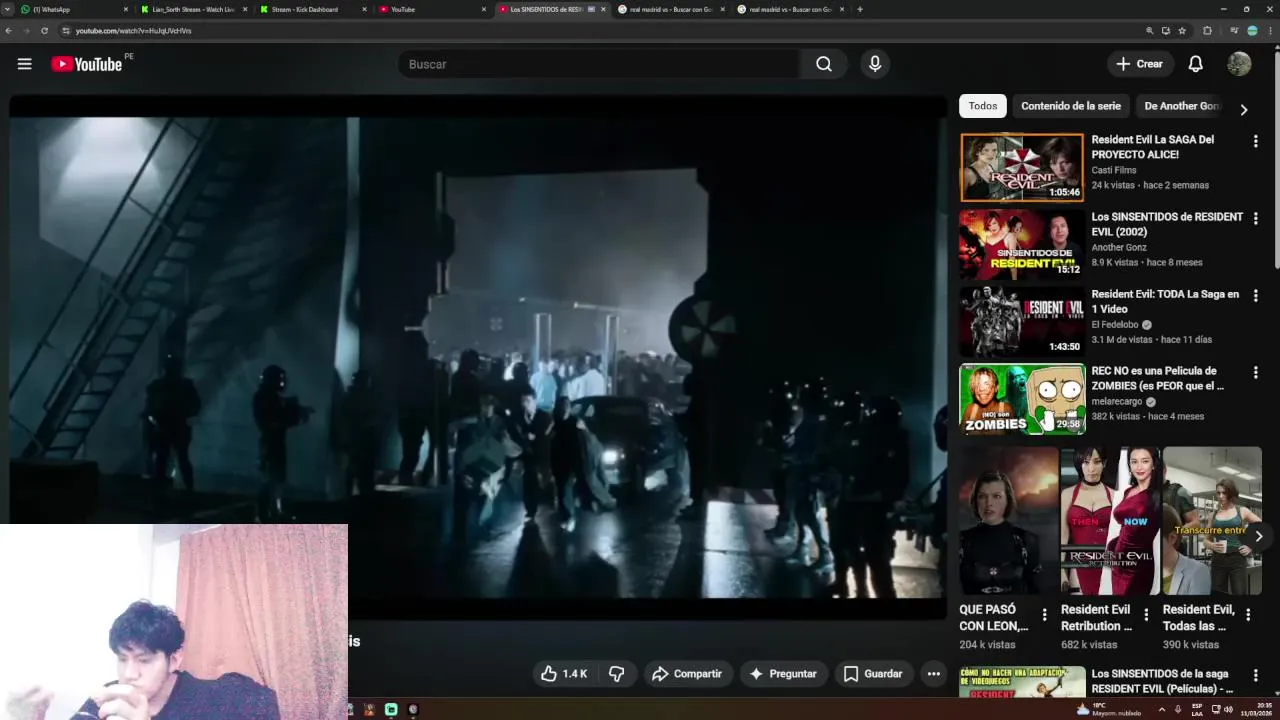
Task: Select the De Another Gonz chip
Action: (x=1181, y=106)
